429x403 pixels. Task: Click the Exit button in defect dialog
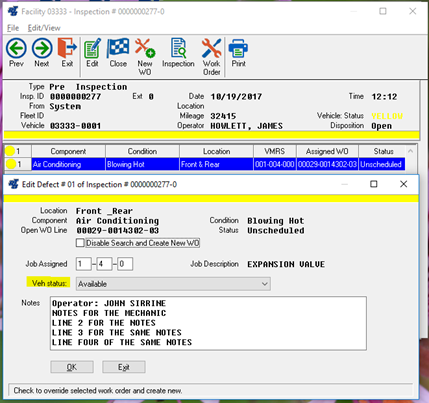[124, 367]
